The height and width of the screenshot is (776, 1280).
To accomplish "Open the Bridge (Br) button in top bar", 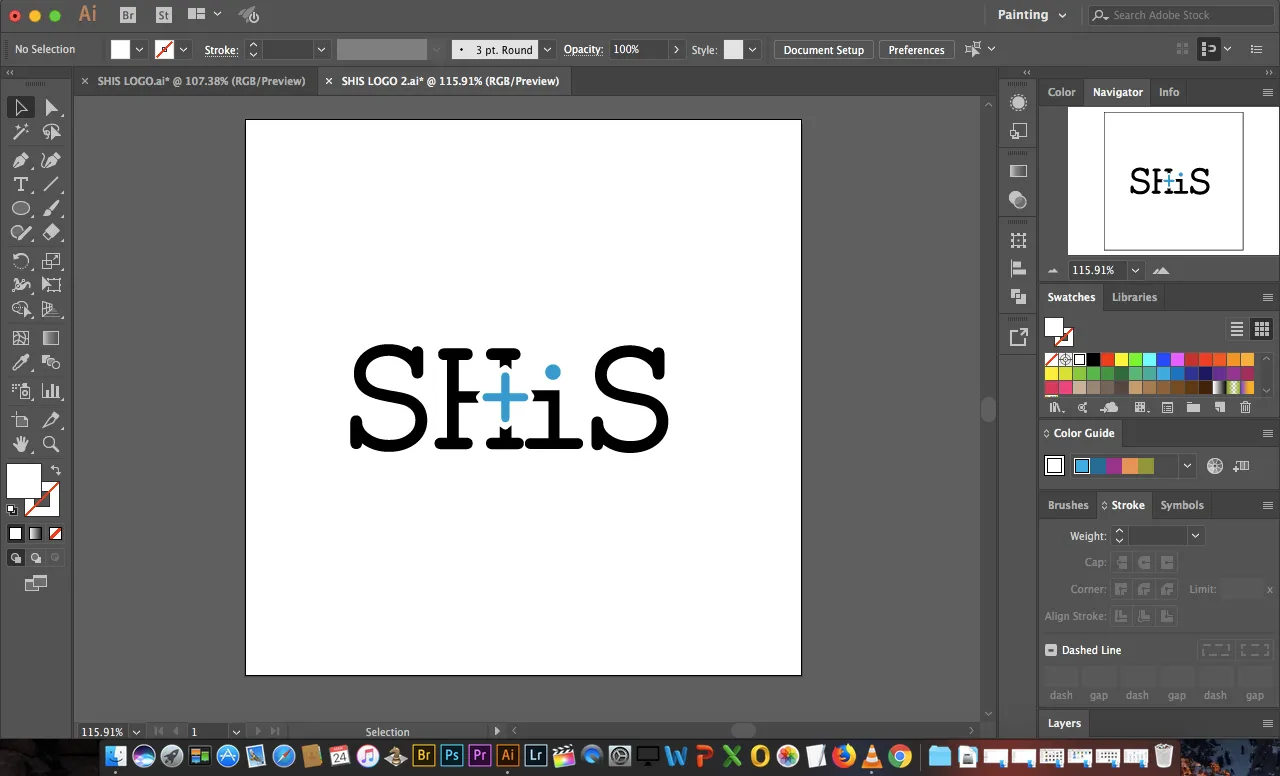I will [128, 15].
